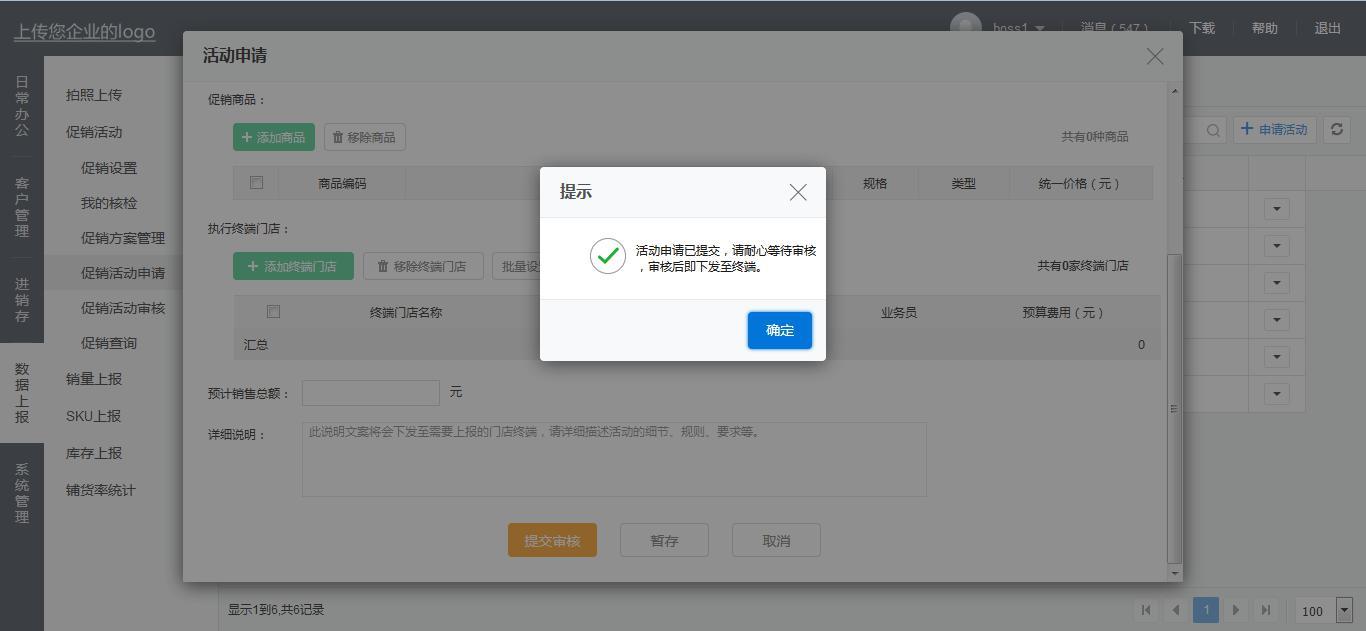Go to the next page arrow
Image resolution: width=1366 pixels, height=631 pixels.
click(x=1236, y=610)
